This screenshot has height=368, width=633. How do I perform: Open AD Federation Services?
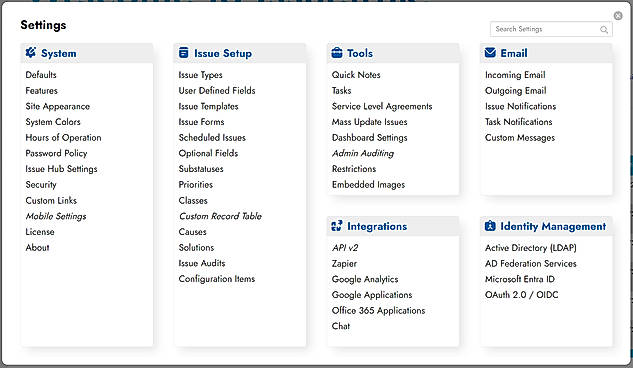(x=531, y=263)
